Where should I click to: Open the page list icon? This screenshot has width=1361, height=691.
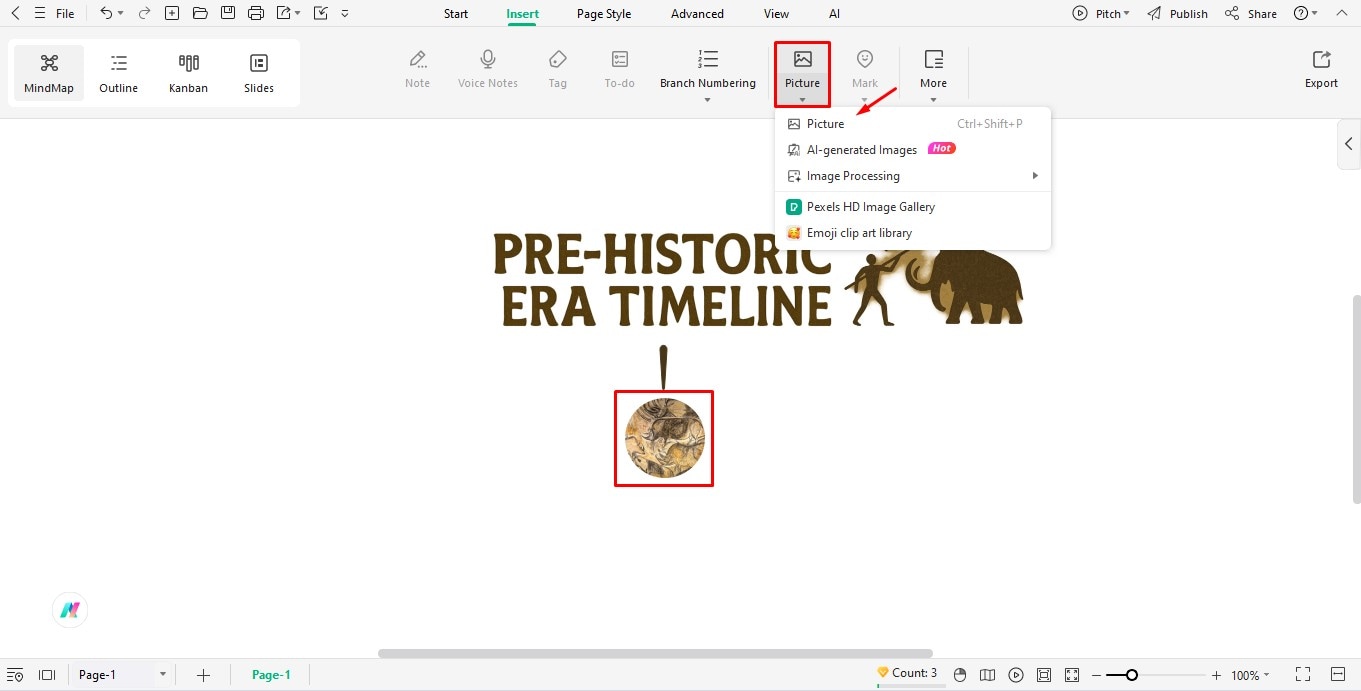point(15,675)
